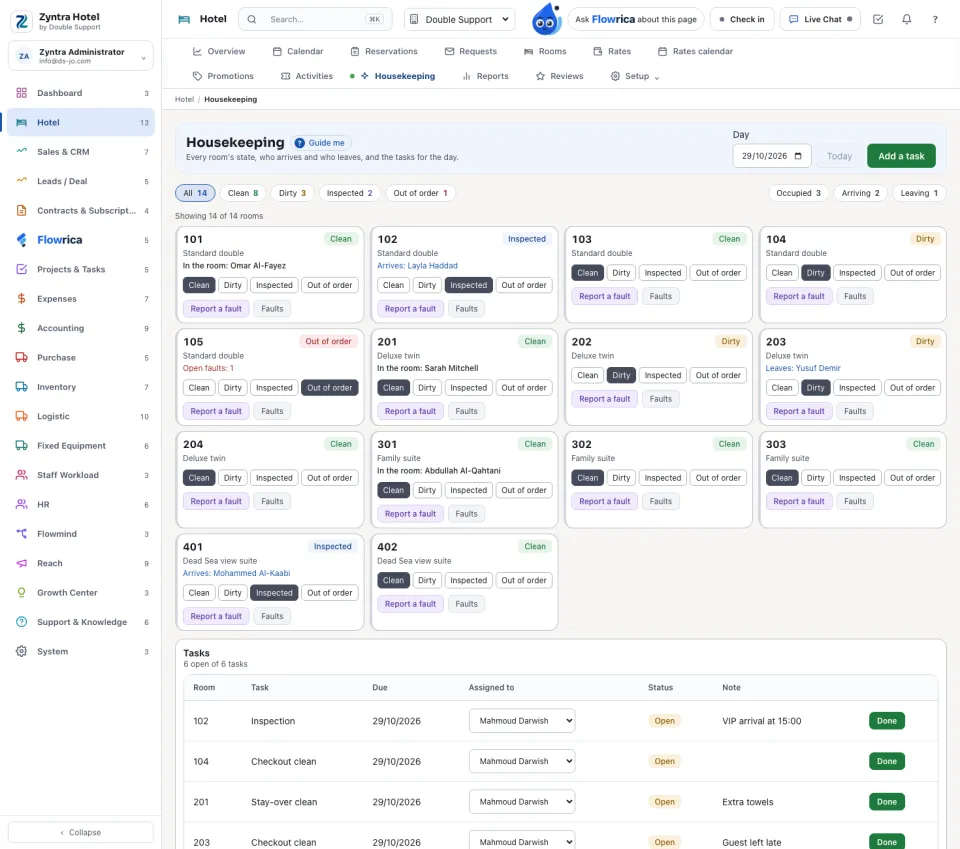The width and height of the screenshot is (960, 849).
Task: Open the checklist tasks icon in header
Action: pyautogui.click(x=878, y=19)
